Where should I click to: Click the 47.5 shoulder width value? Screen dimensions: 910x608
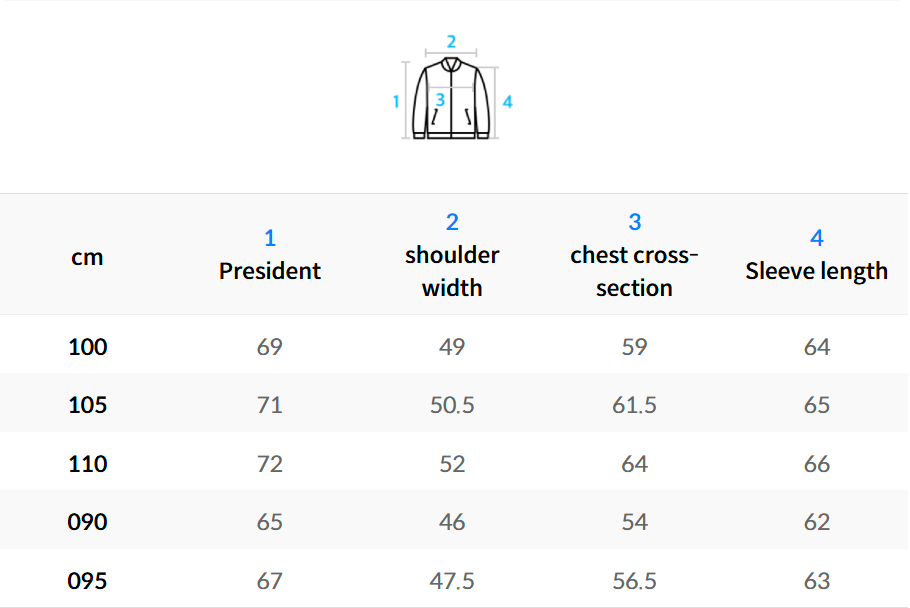[x=452, y=581]
